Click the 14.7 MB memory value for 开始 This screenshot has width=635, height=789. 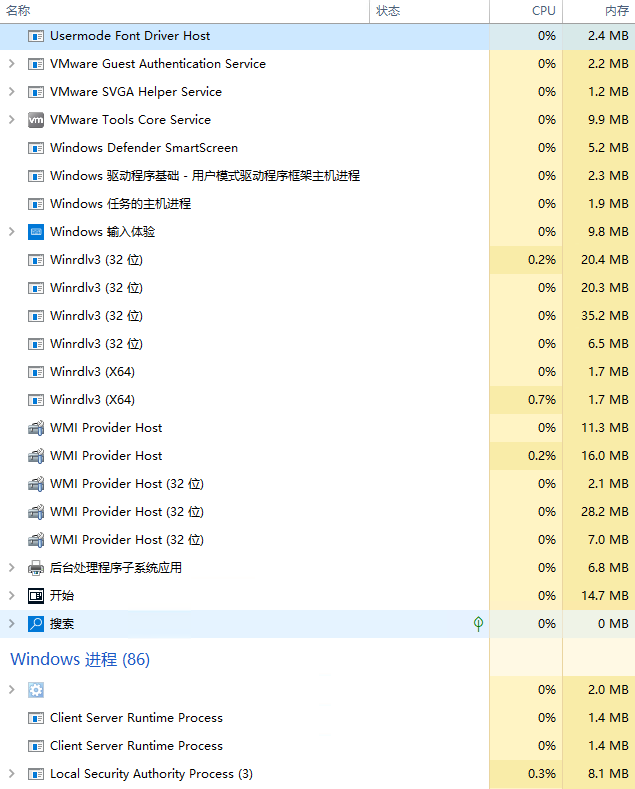pos(605,596)
